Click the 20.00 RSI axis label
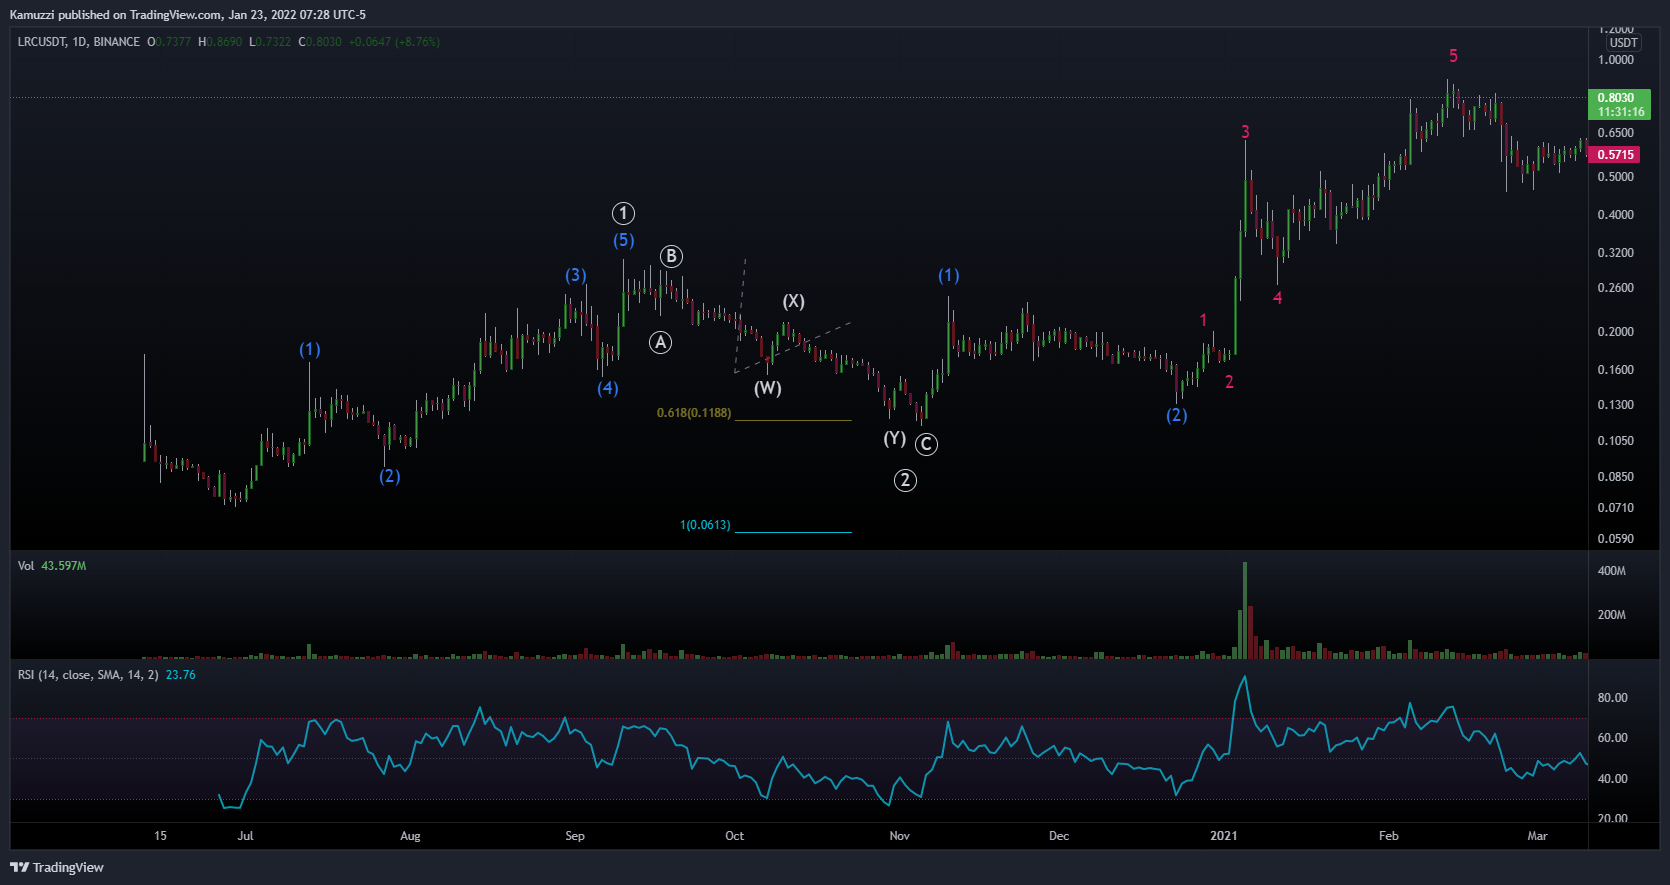 [x=1613, y=819]
